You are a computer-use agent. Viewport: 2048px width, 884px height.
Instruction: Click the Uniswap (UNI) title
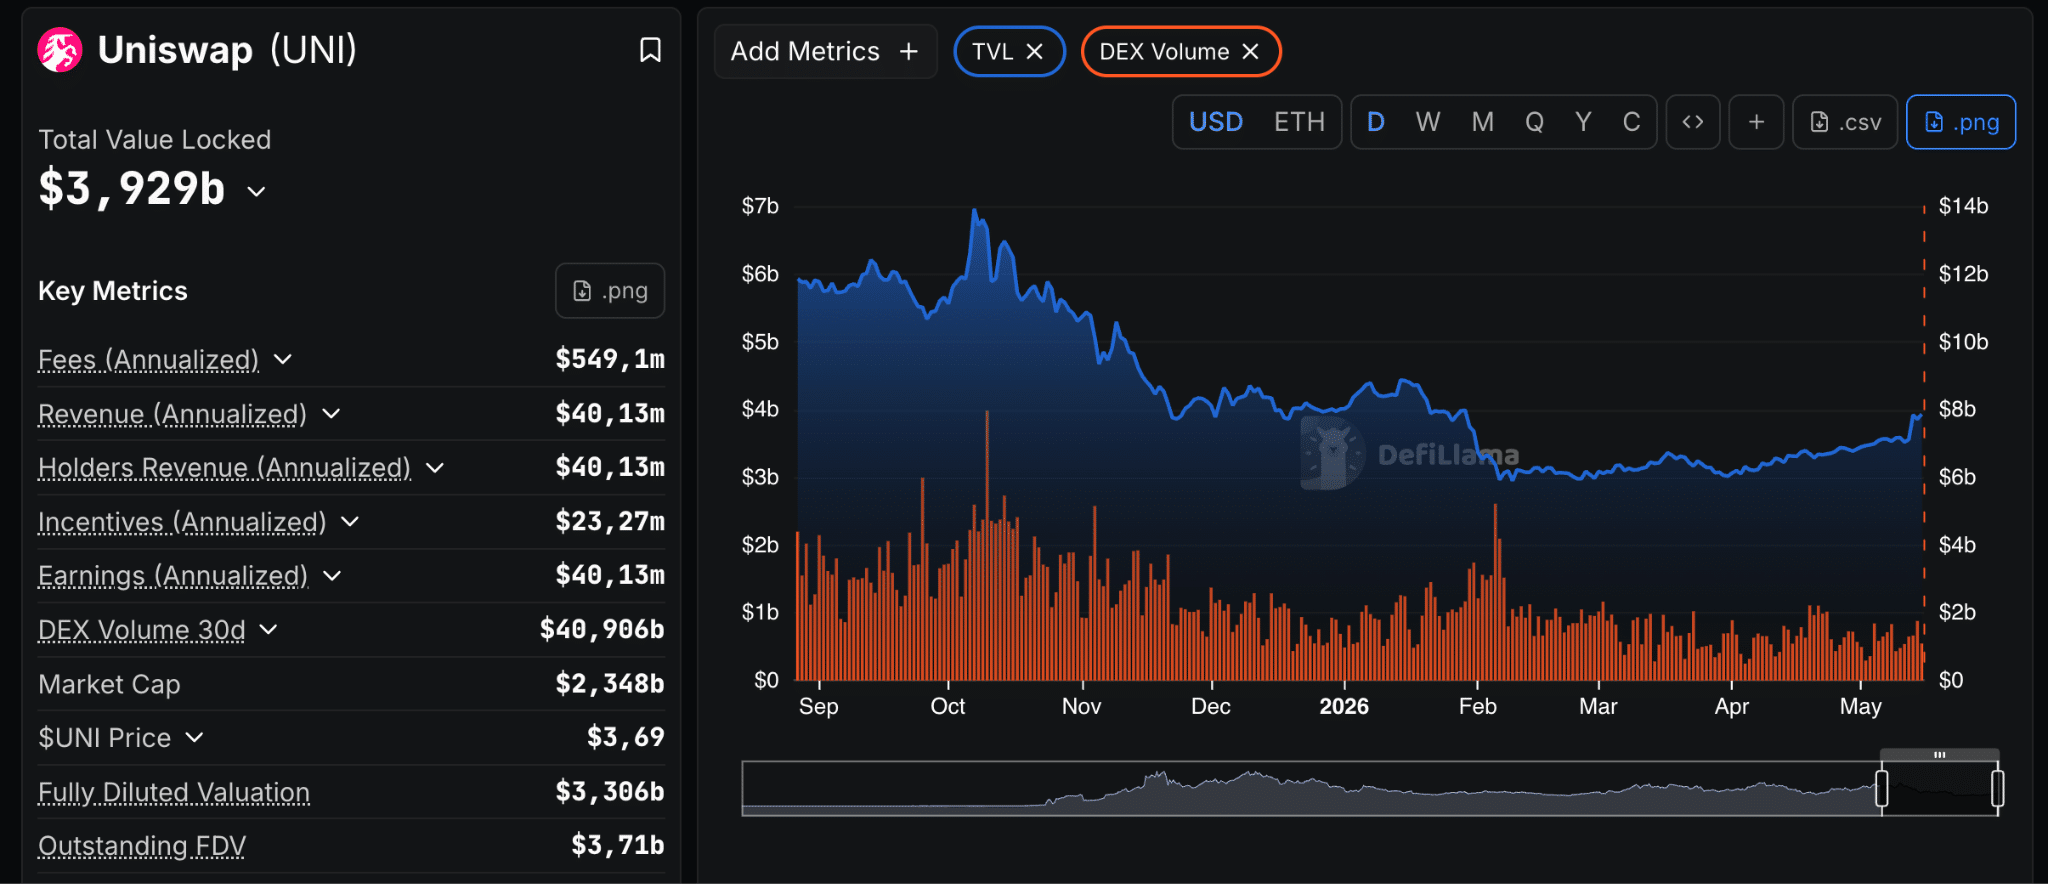(x=227, y=50)
